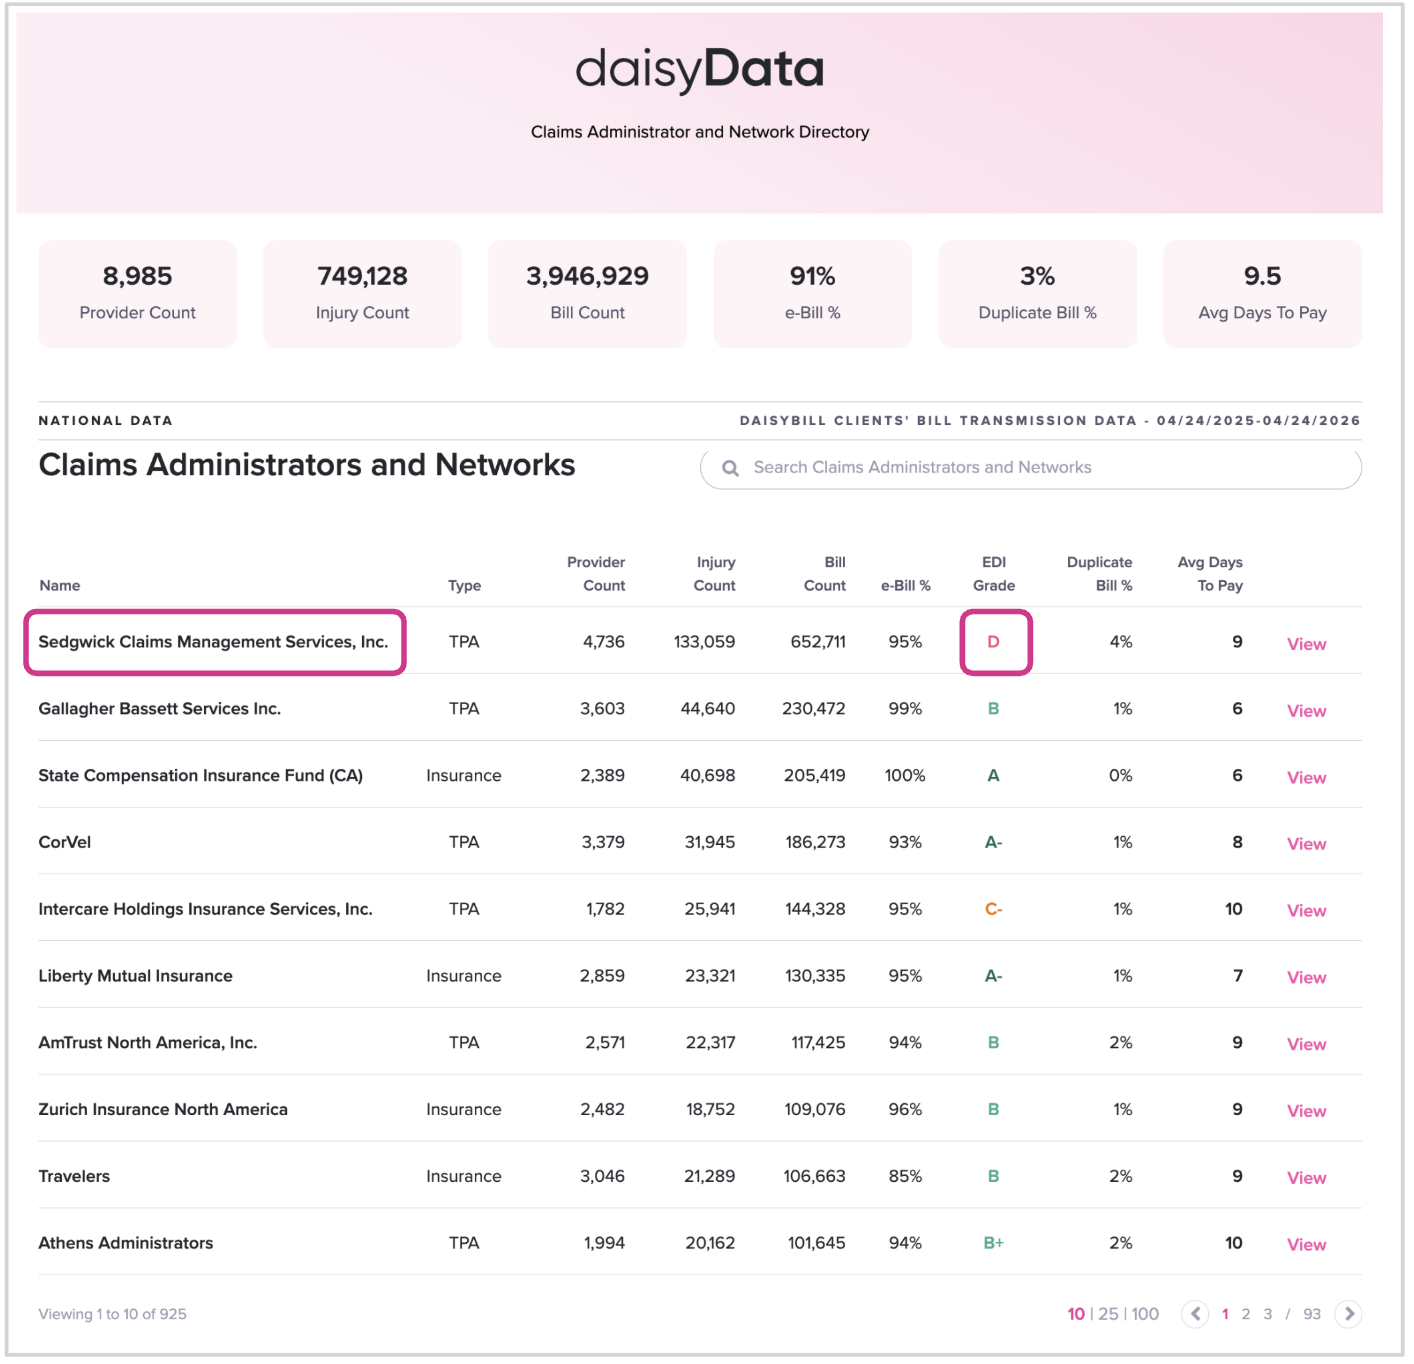Screen dimensions: 1414x1364
Task: Click the Bill Count summary card
Action: tap(587, 294)
